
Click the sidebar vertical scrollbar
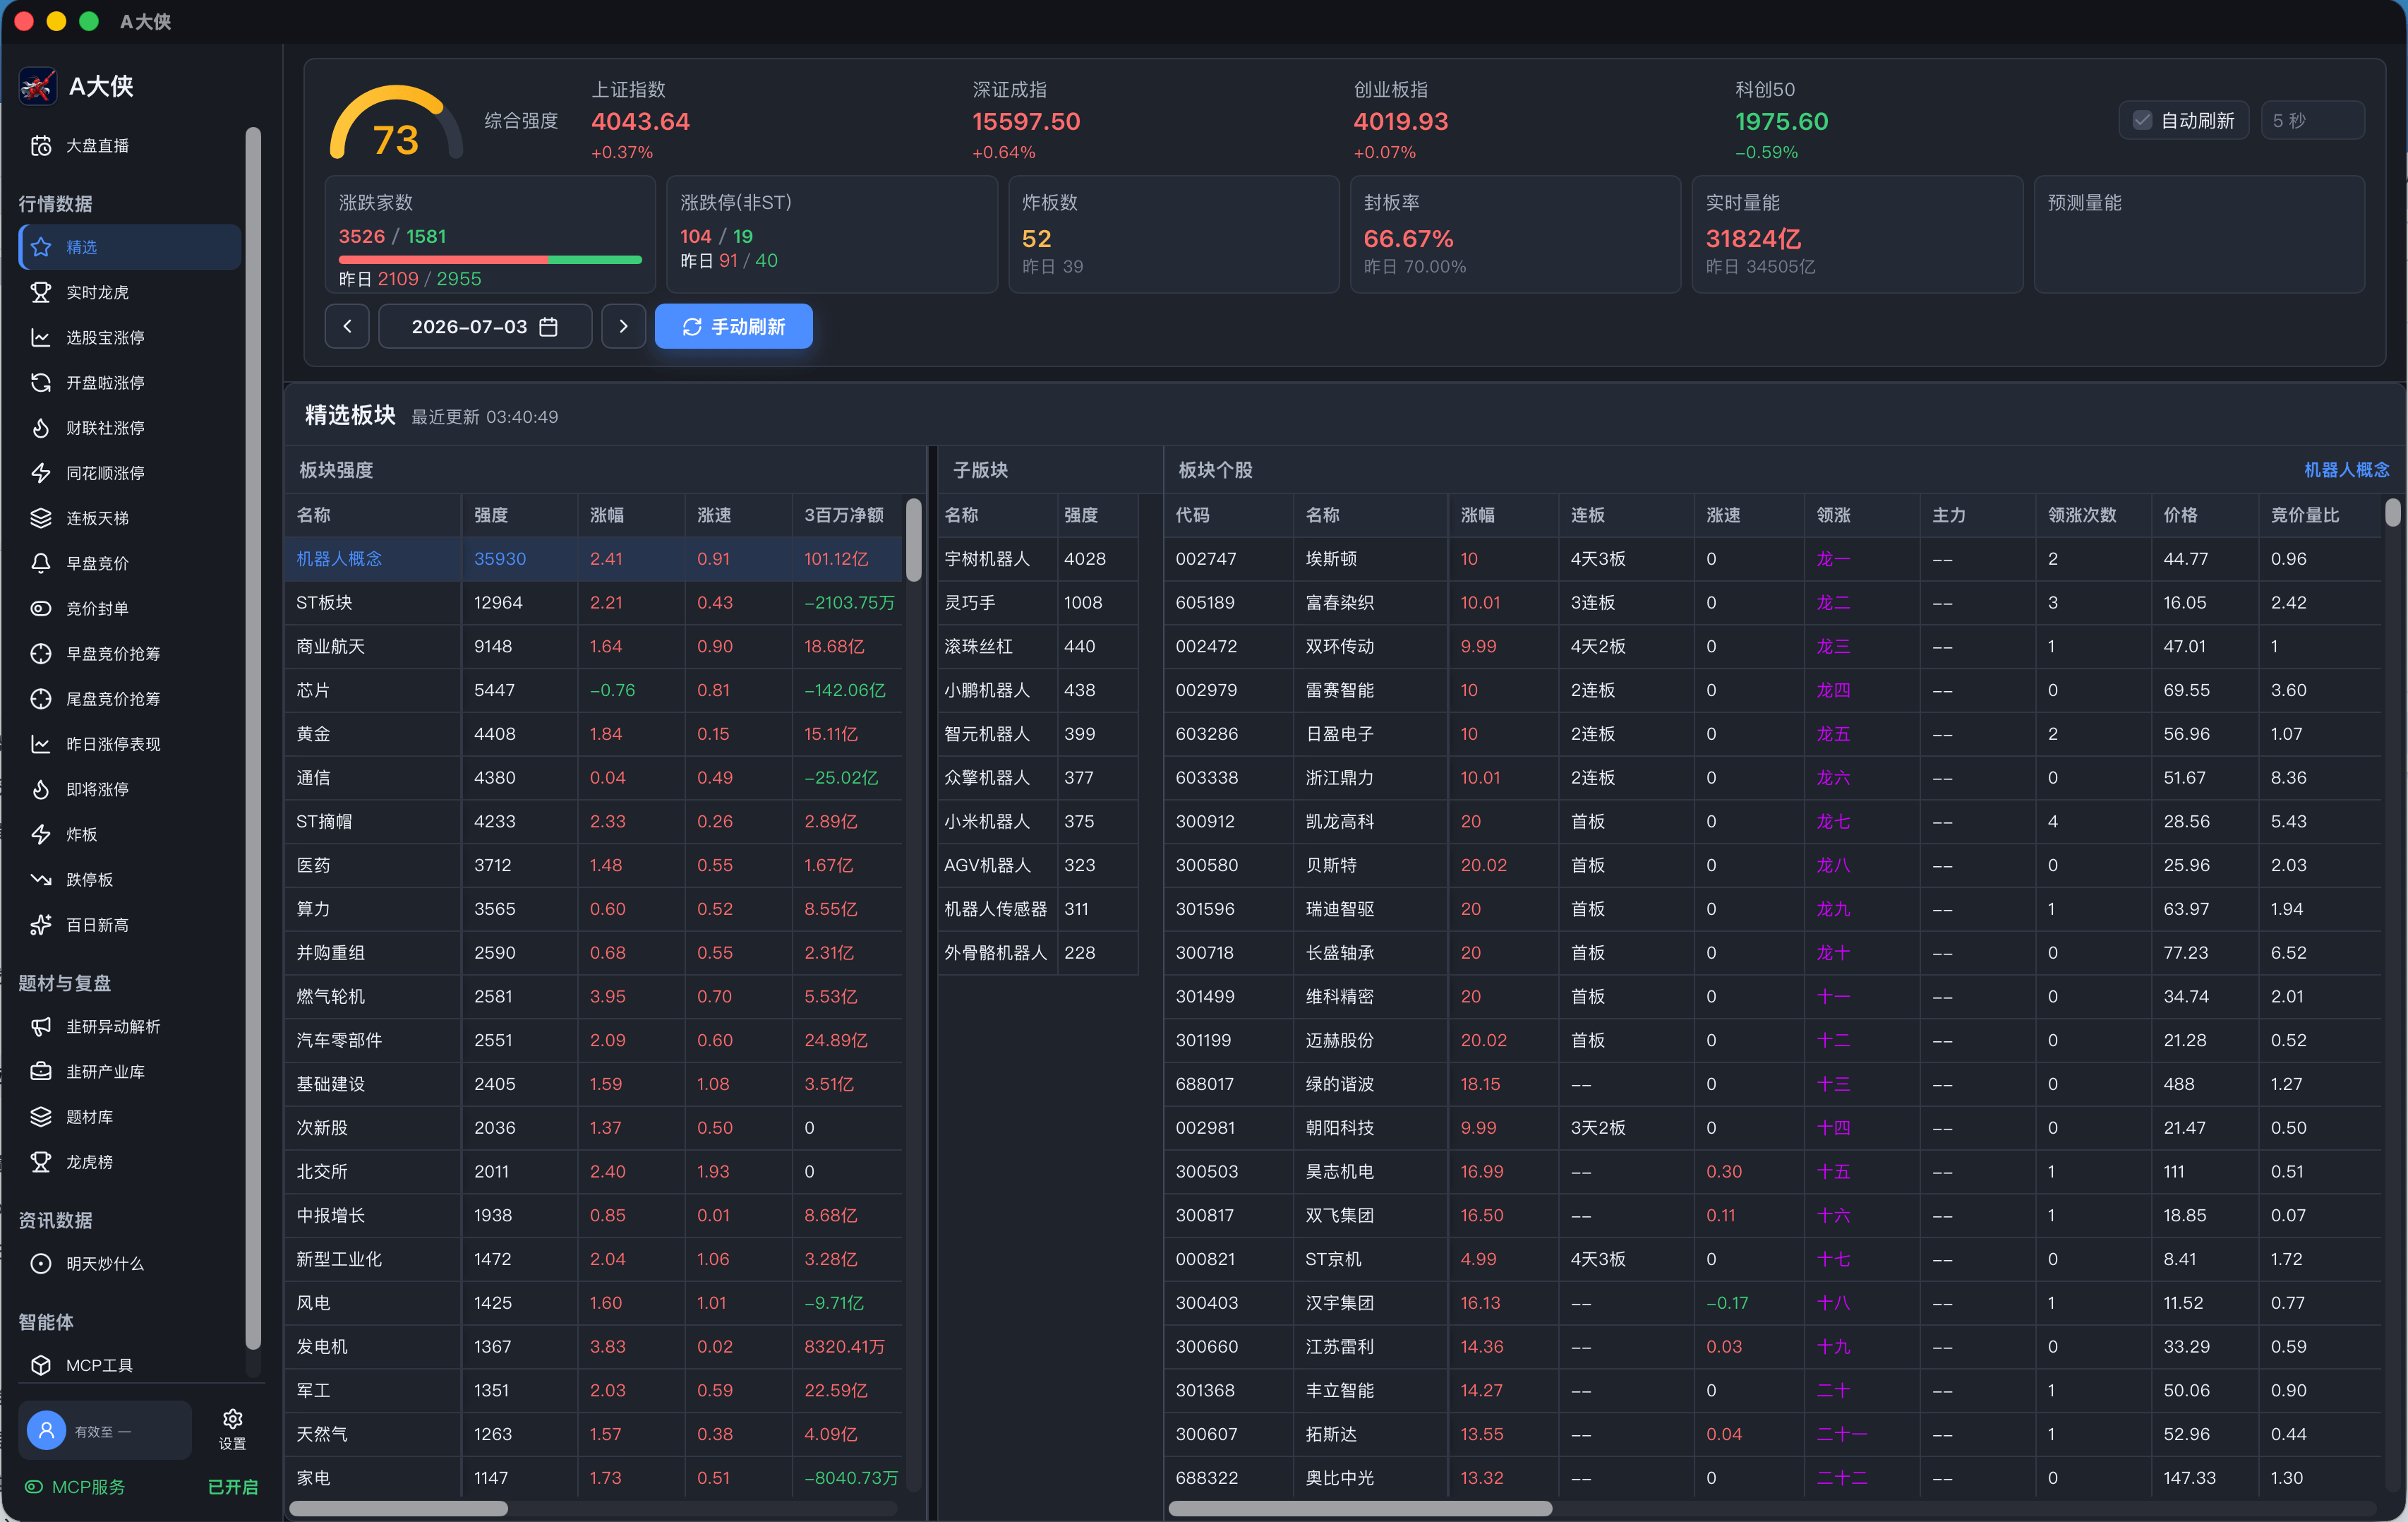coord(253,738)
